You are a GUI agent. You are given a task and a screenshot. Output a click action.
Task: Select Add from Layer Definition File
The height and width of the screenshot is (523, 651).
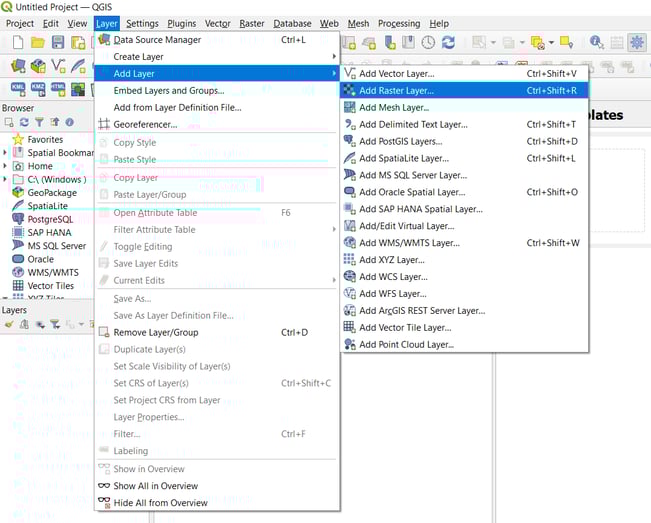217,108
